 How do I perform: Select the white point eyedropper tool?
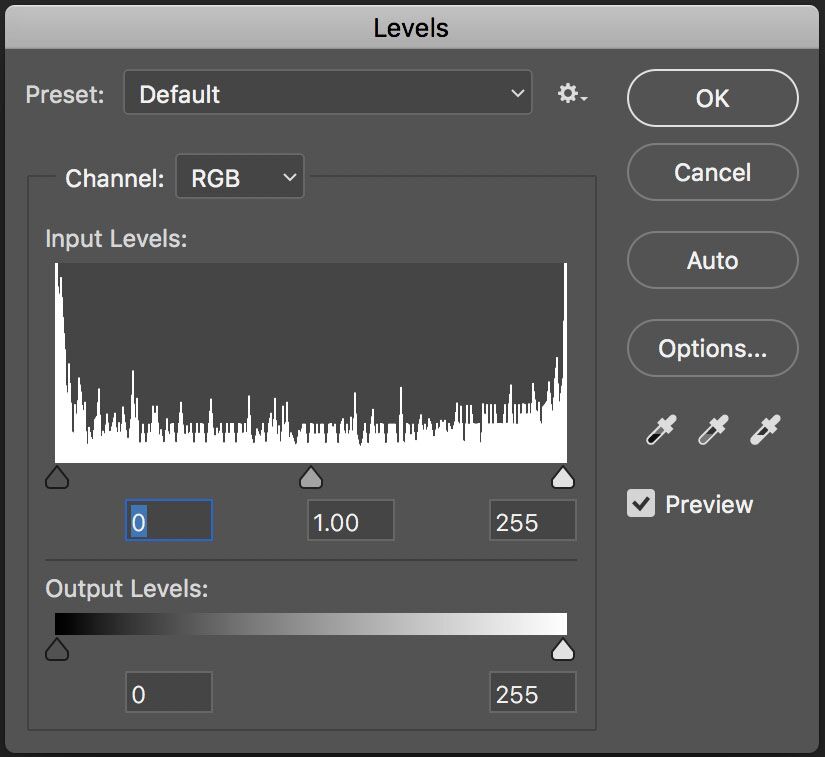tap(763, 428)
